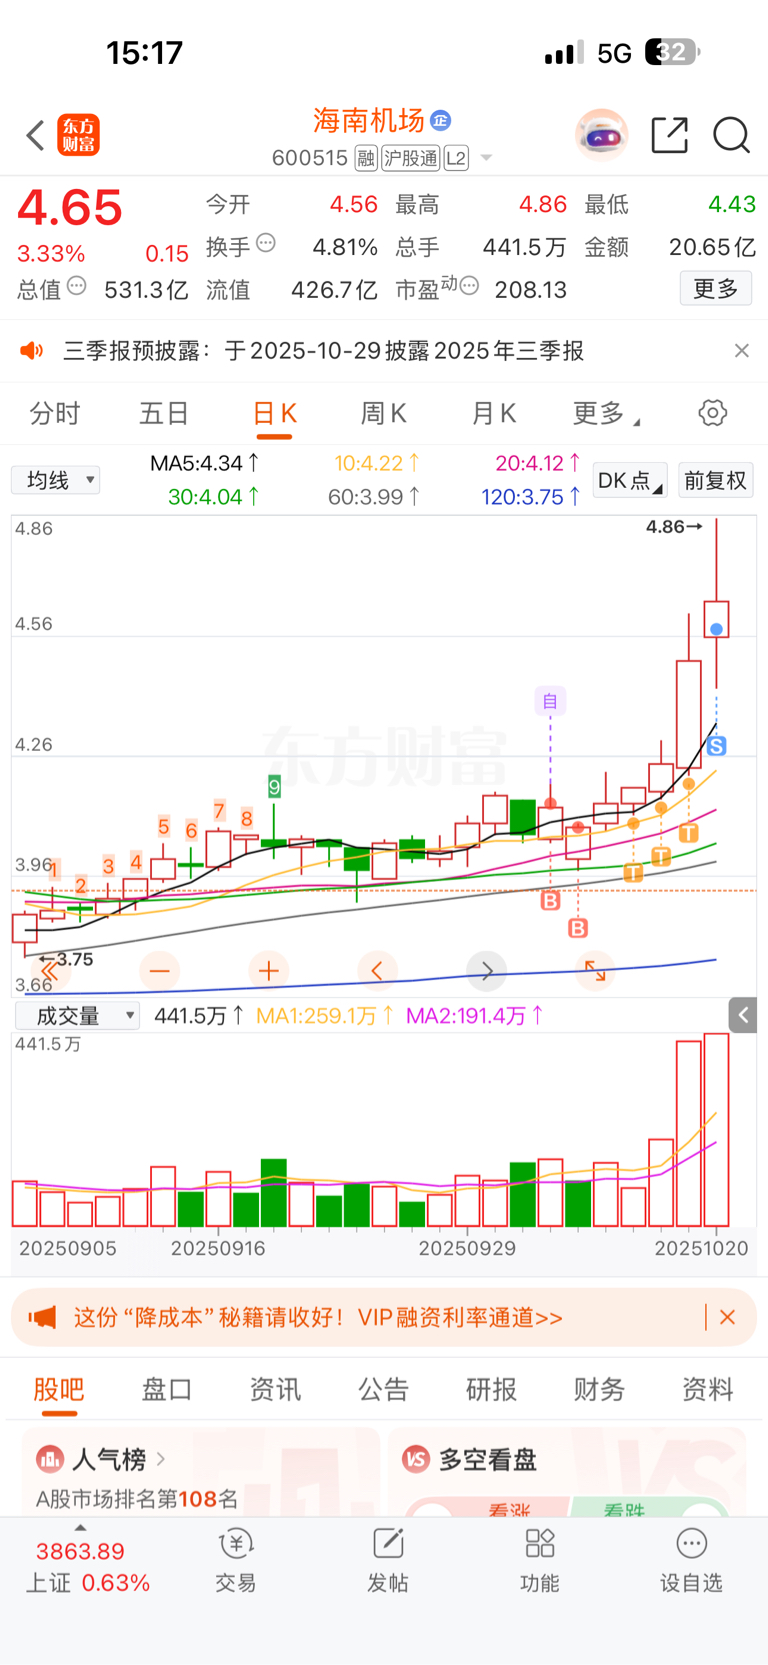Expand chart to fullscreen icon
768x1665 pixels.
595,970
